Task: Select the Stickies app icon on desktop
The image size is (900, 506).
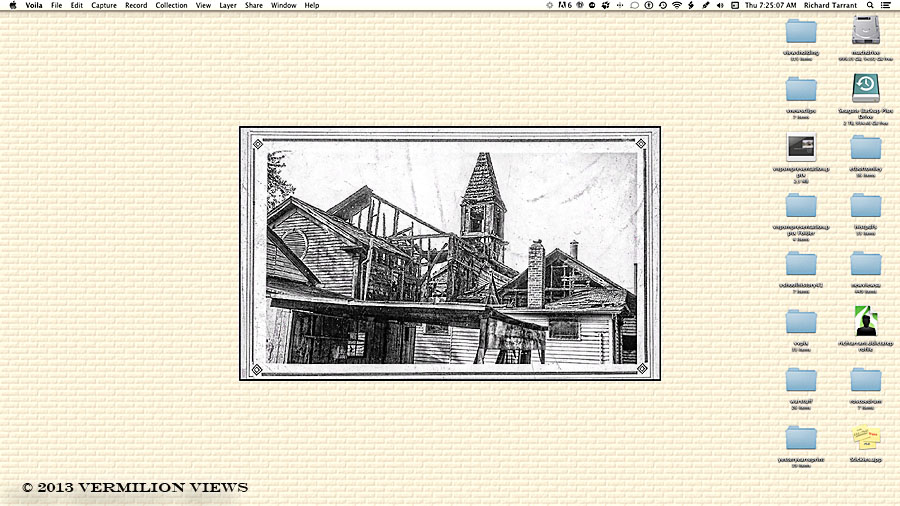Action: click(866, 439)
